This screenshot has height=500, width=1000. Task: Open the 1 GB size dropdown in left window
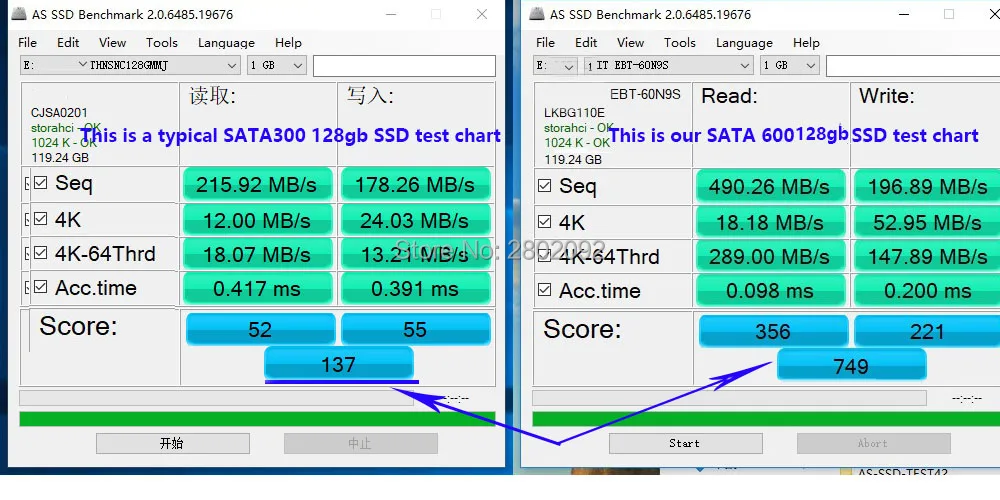277,65
